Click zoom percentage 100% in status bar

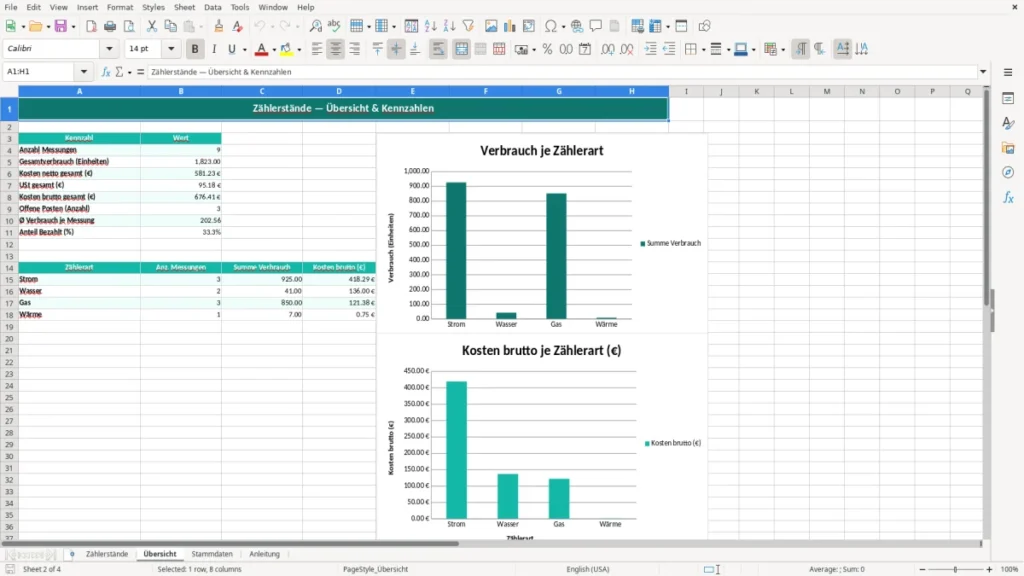point(1010,569)
